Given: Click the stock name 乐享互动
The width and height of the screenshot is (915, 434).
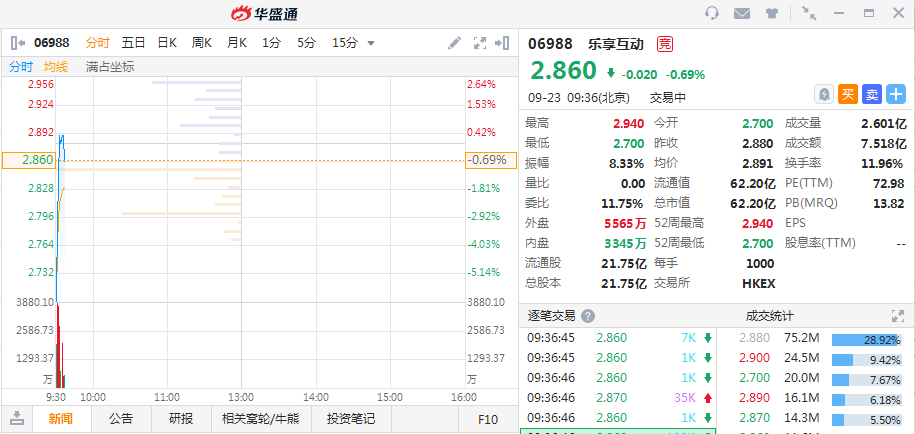Looking at the screenshot, I should point(614,44).
